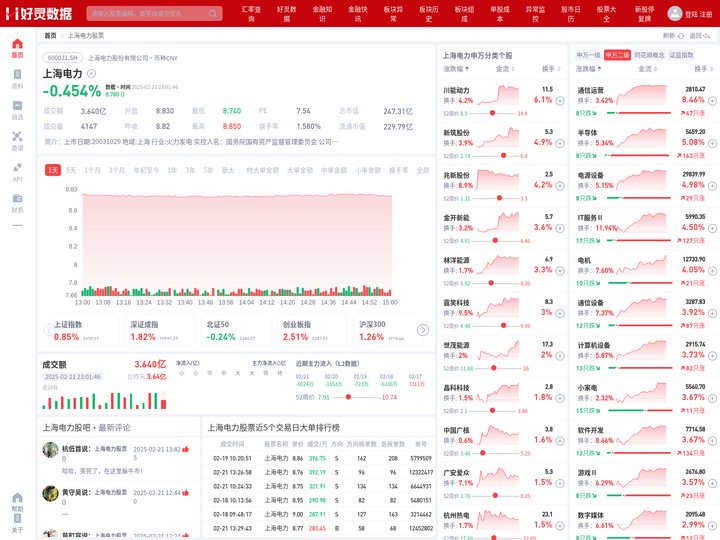Add 上海电力 to watchlist with the plus icon

tap(91, 73)
